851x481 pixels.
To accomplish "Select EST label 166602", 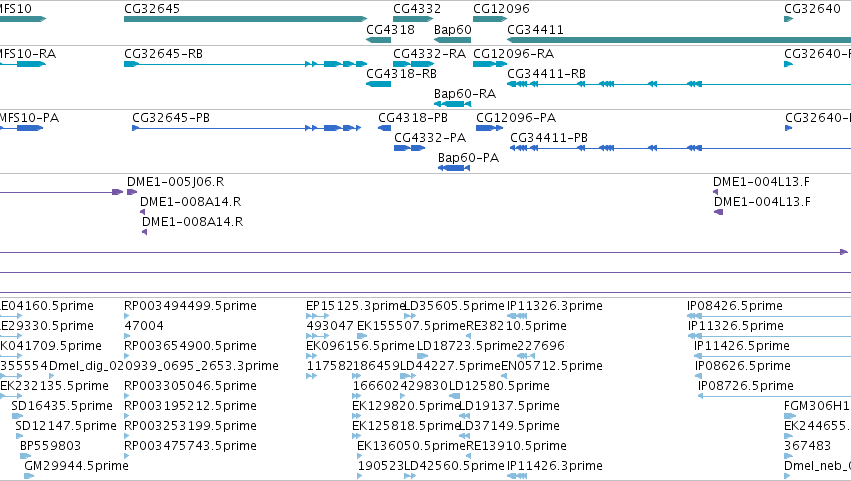I will 376,386.
